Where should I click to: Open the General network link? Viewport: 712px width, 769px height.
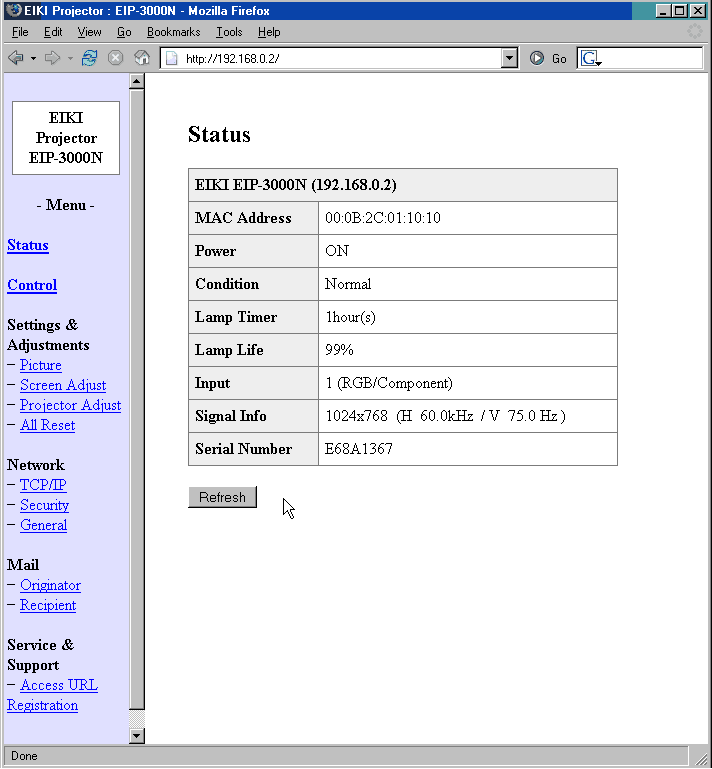click(44, 525)
